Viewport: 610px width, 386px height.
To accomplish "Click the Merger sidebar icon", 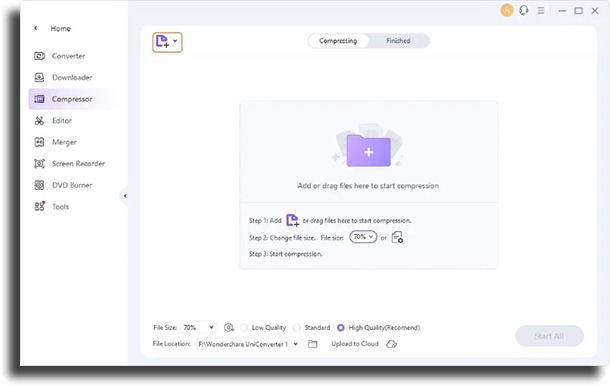I will coord(39,142).
